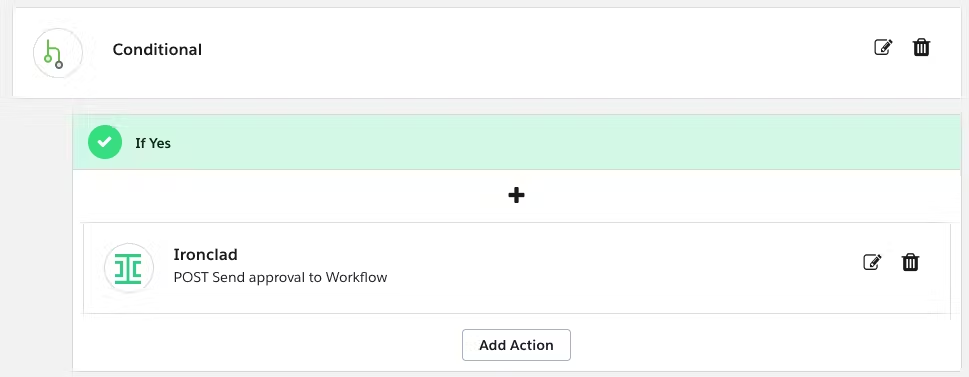
Task: Insert a step using the plus icon
Action: pos(516,196)
